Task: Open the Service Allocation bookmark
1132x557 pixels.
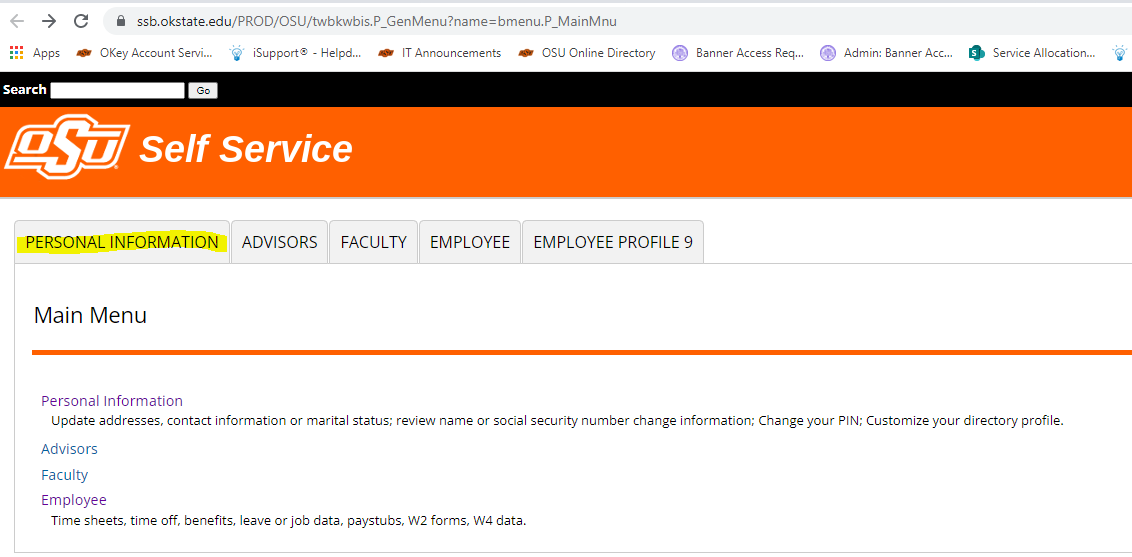Action: point(1032,53)
